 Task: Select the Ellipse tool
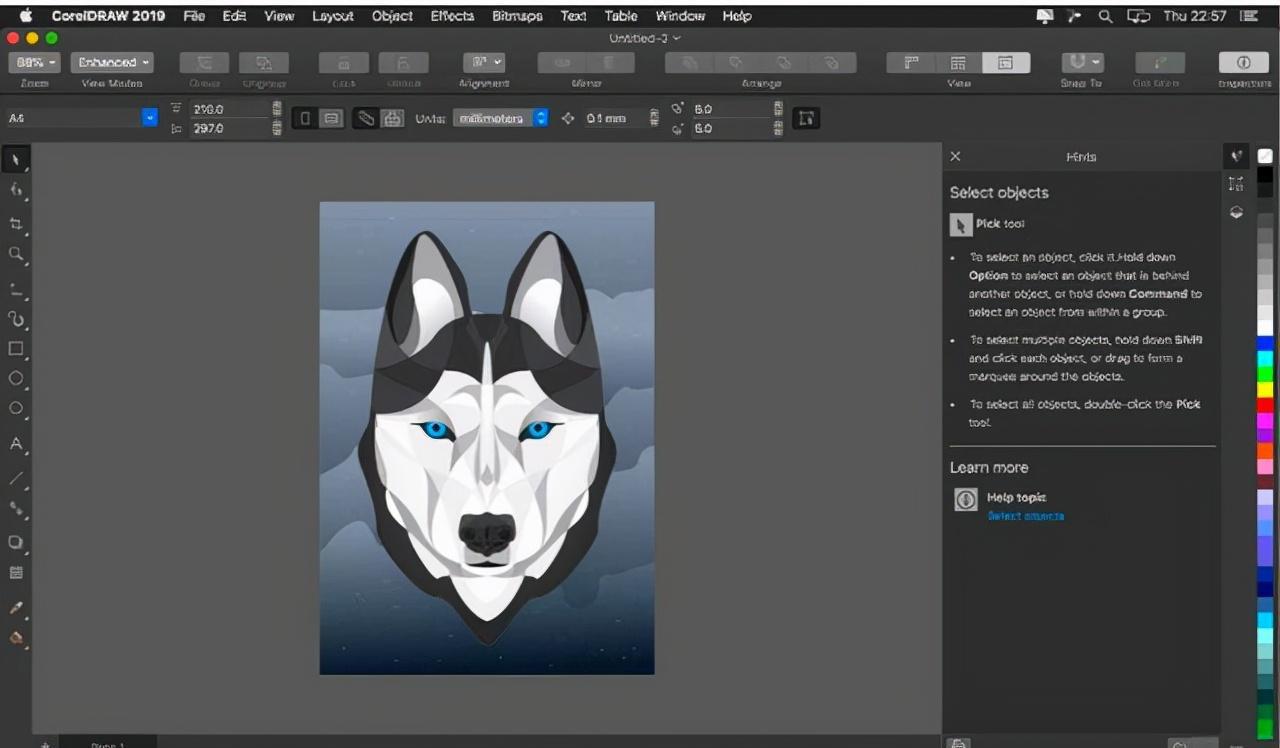click(16, 378)
